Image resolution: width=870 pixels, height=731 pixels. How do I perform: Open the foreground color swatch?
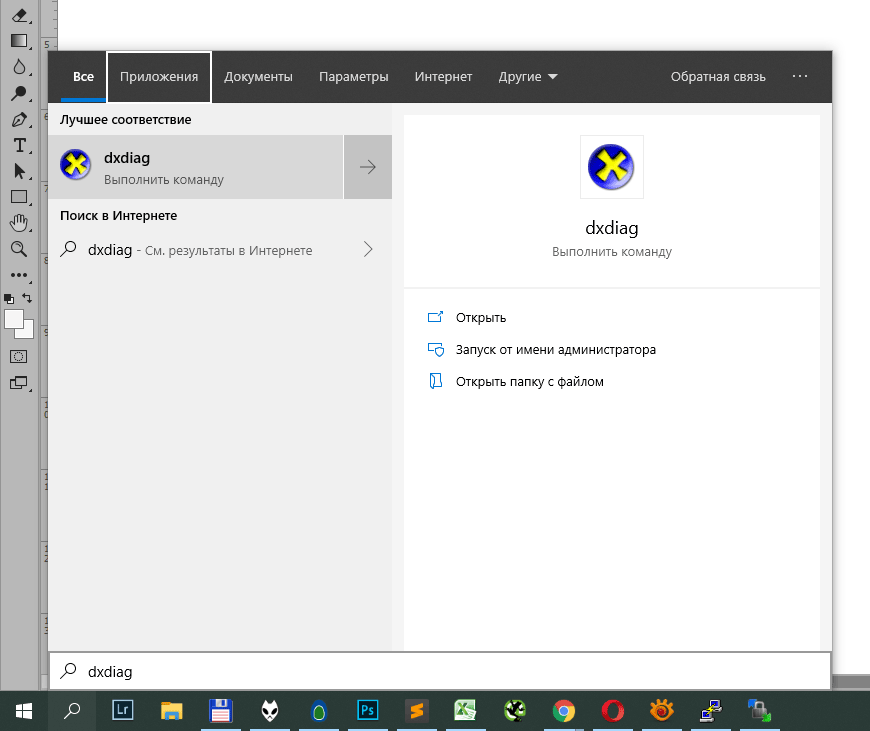pos(14,319)
